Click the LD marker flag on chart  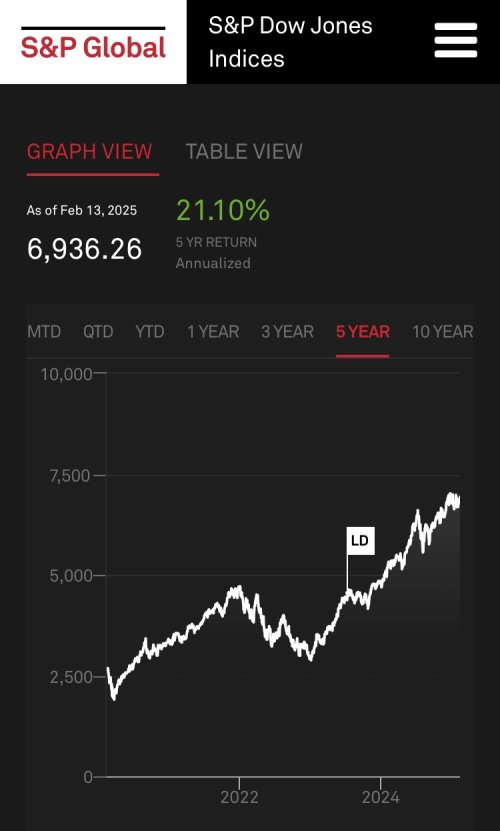pyautogui.click(x=361, y=541)
